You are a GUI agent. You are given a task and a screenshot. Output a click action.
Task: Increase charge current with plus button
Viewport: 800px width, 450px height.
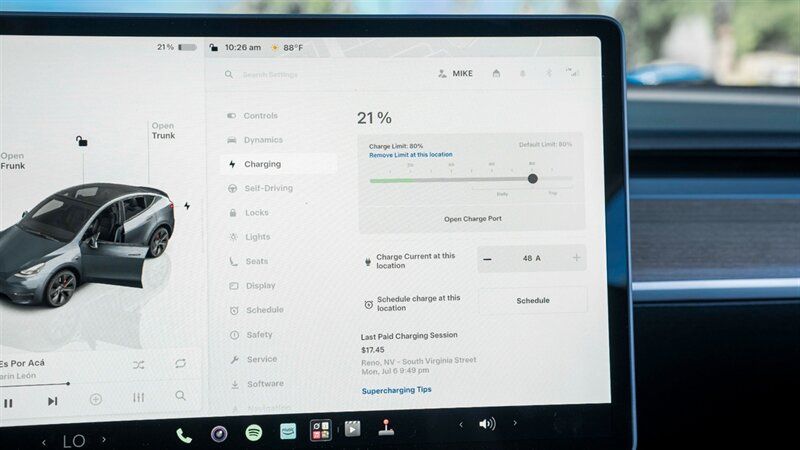click(576, 258)
